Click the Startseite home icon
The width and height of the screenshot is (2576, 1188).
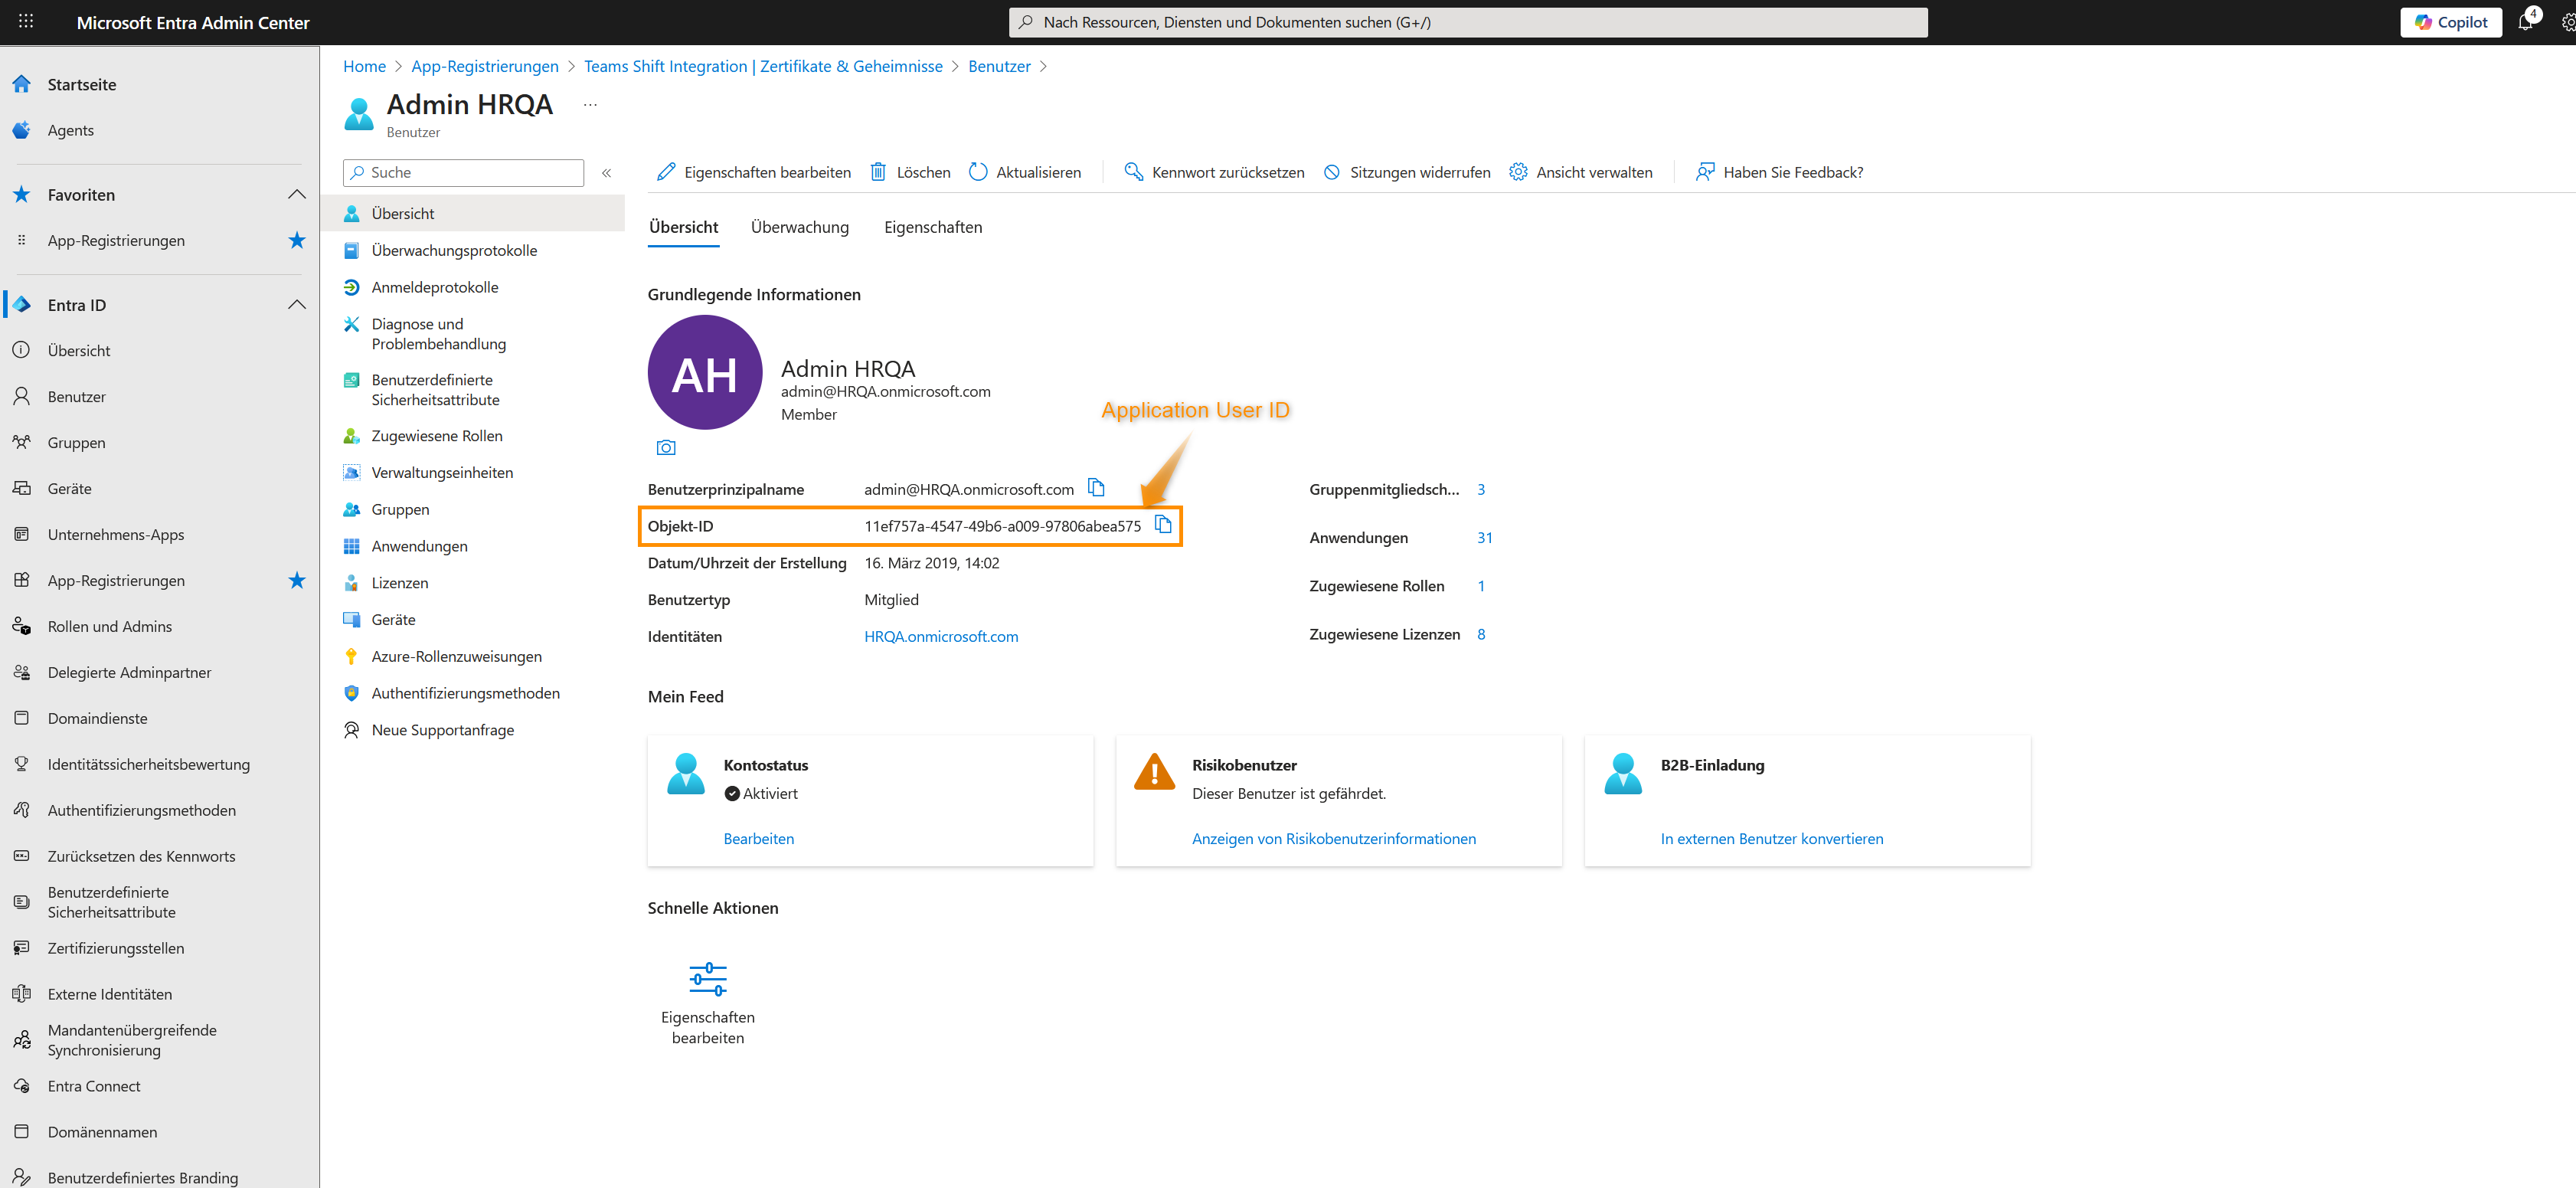tap(21, 84)
